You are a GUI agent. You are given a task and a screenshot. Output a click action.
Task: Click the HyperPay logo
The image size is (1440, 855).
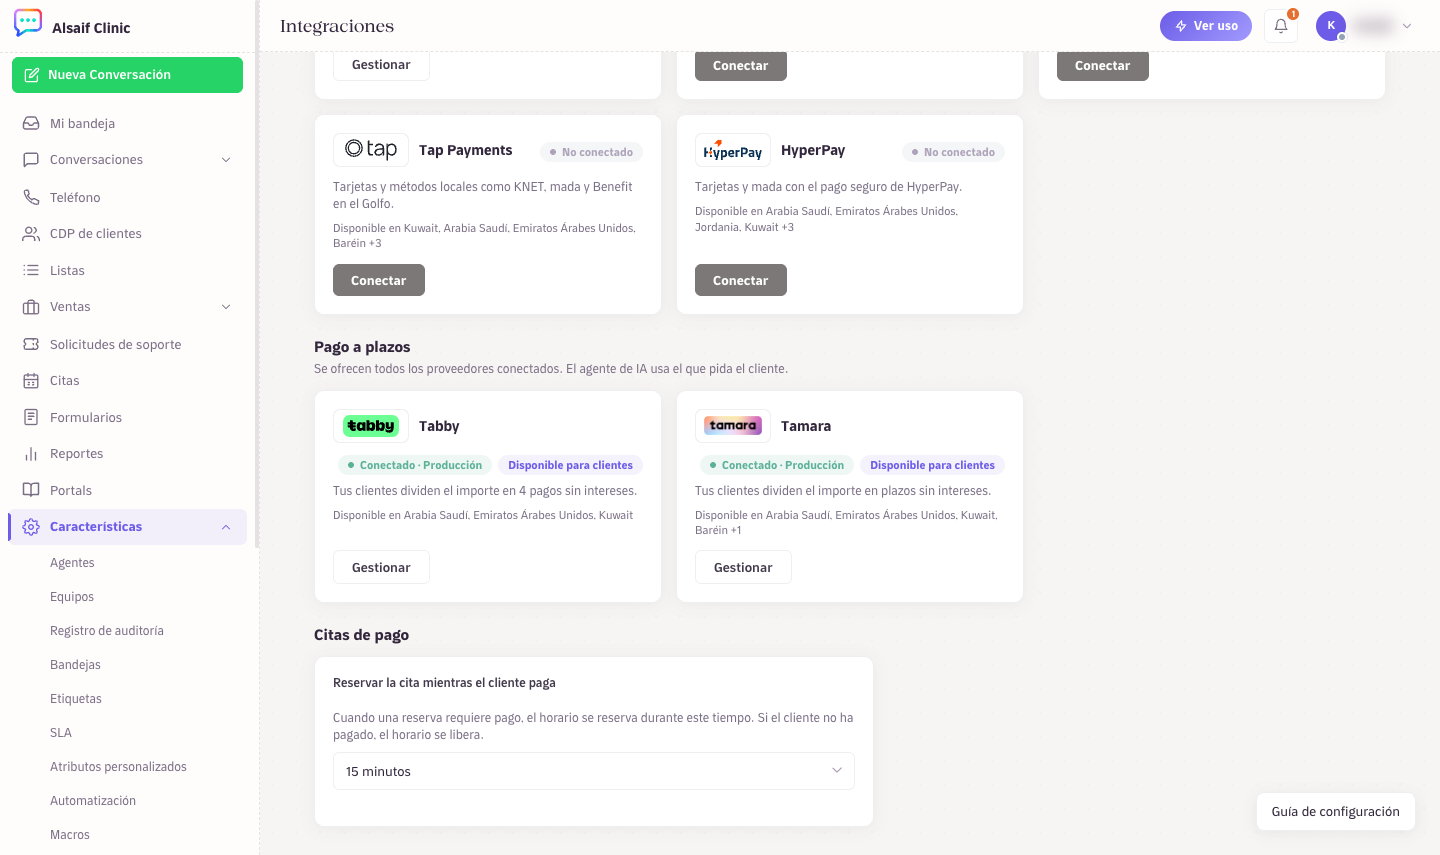pos(733,150)
